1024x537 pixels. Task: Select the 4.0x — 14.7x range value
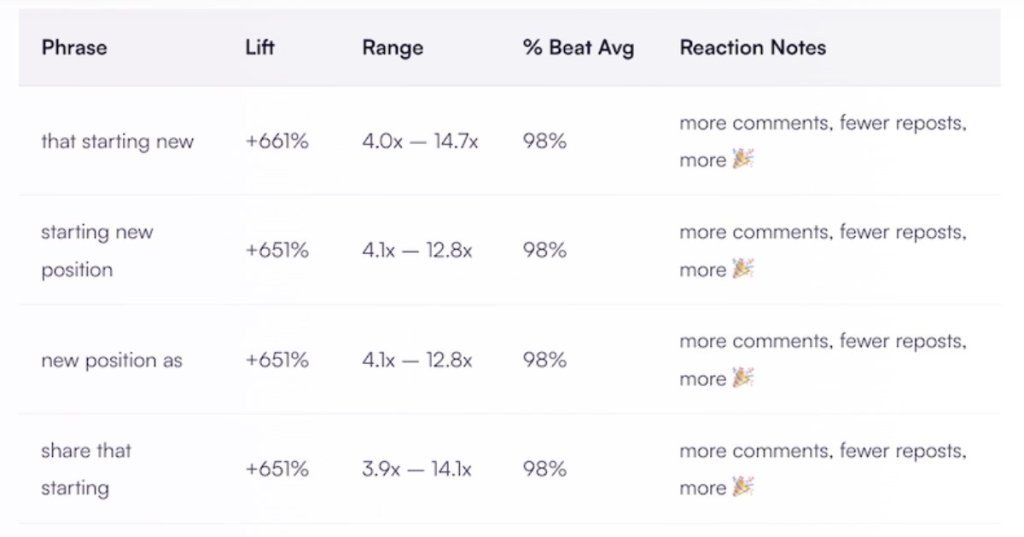[x=420, y=142]
